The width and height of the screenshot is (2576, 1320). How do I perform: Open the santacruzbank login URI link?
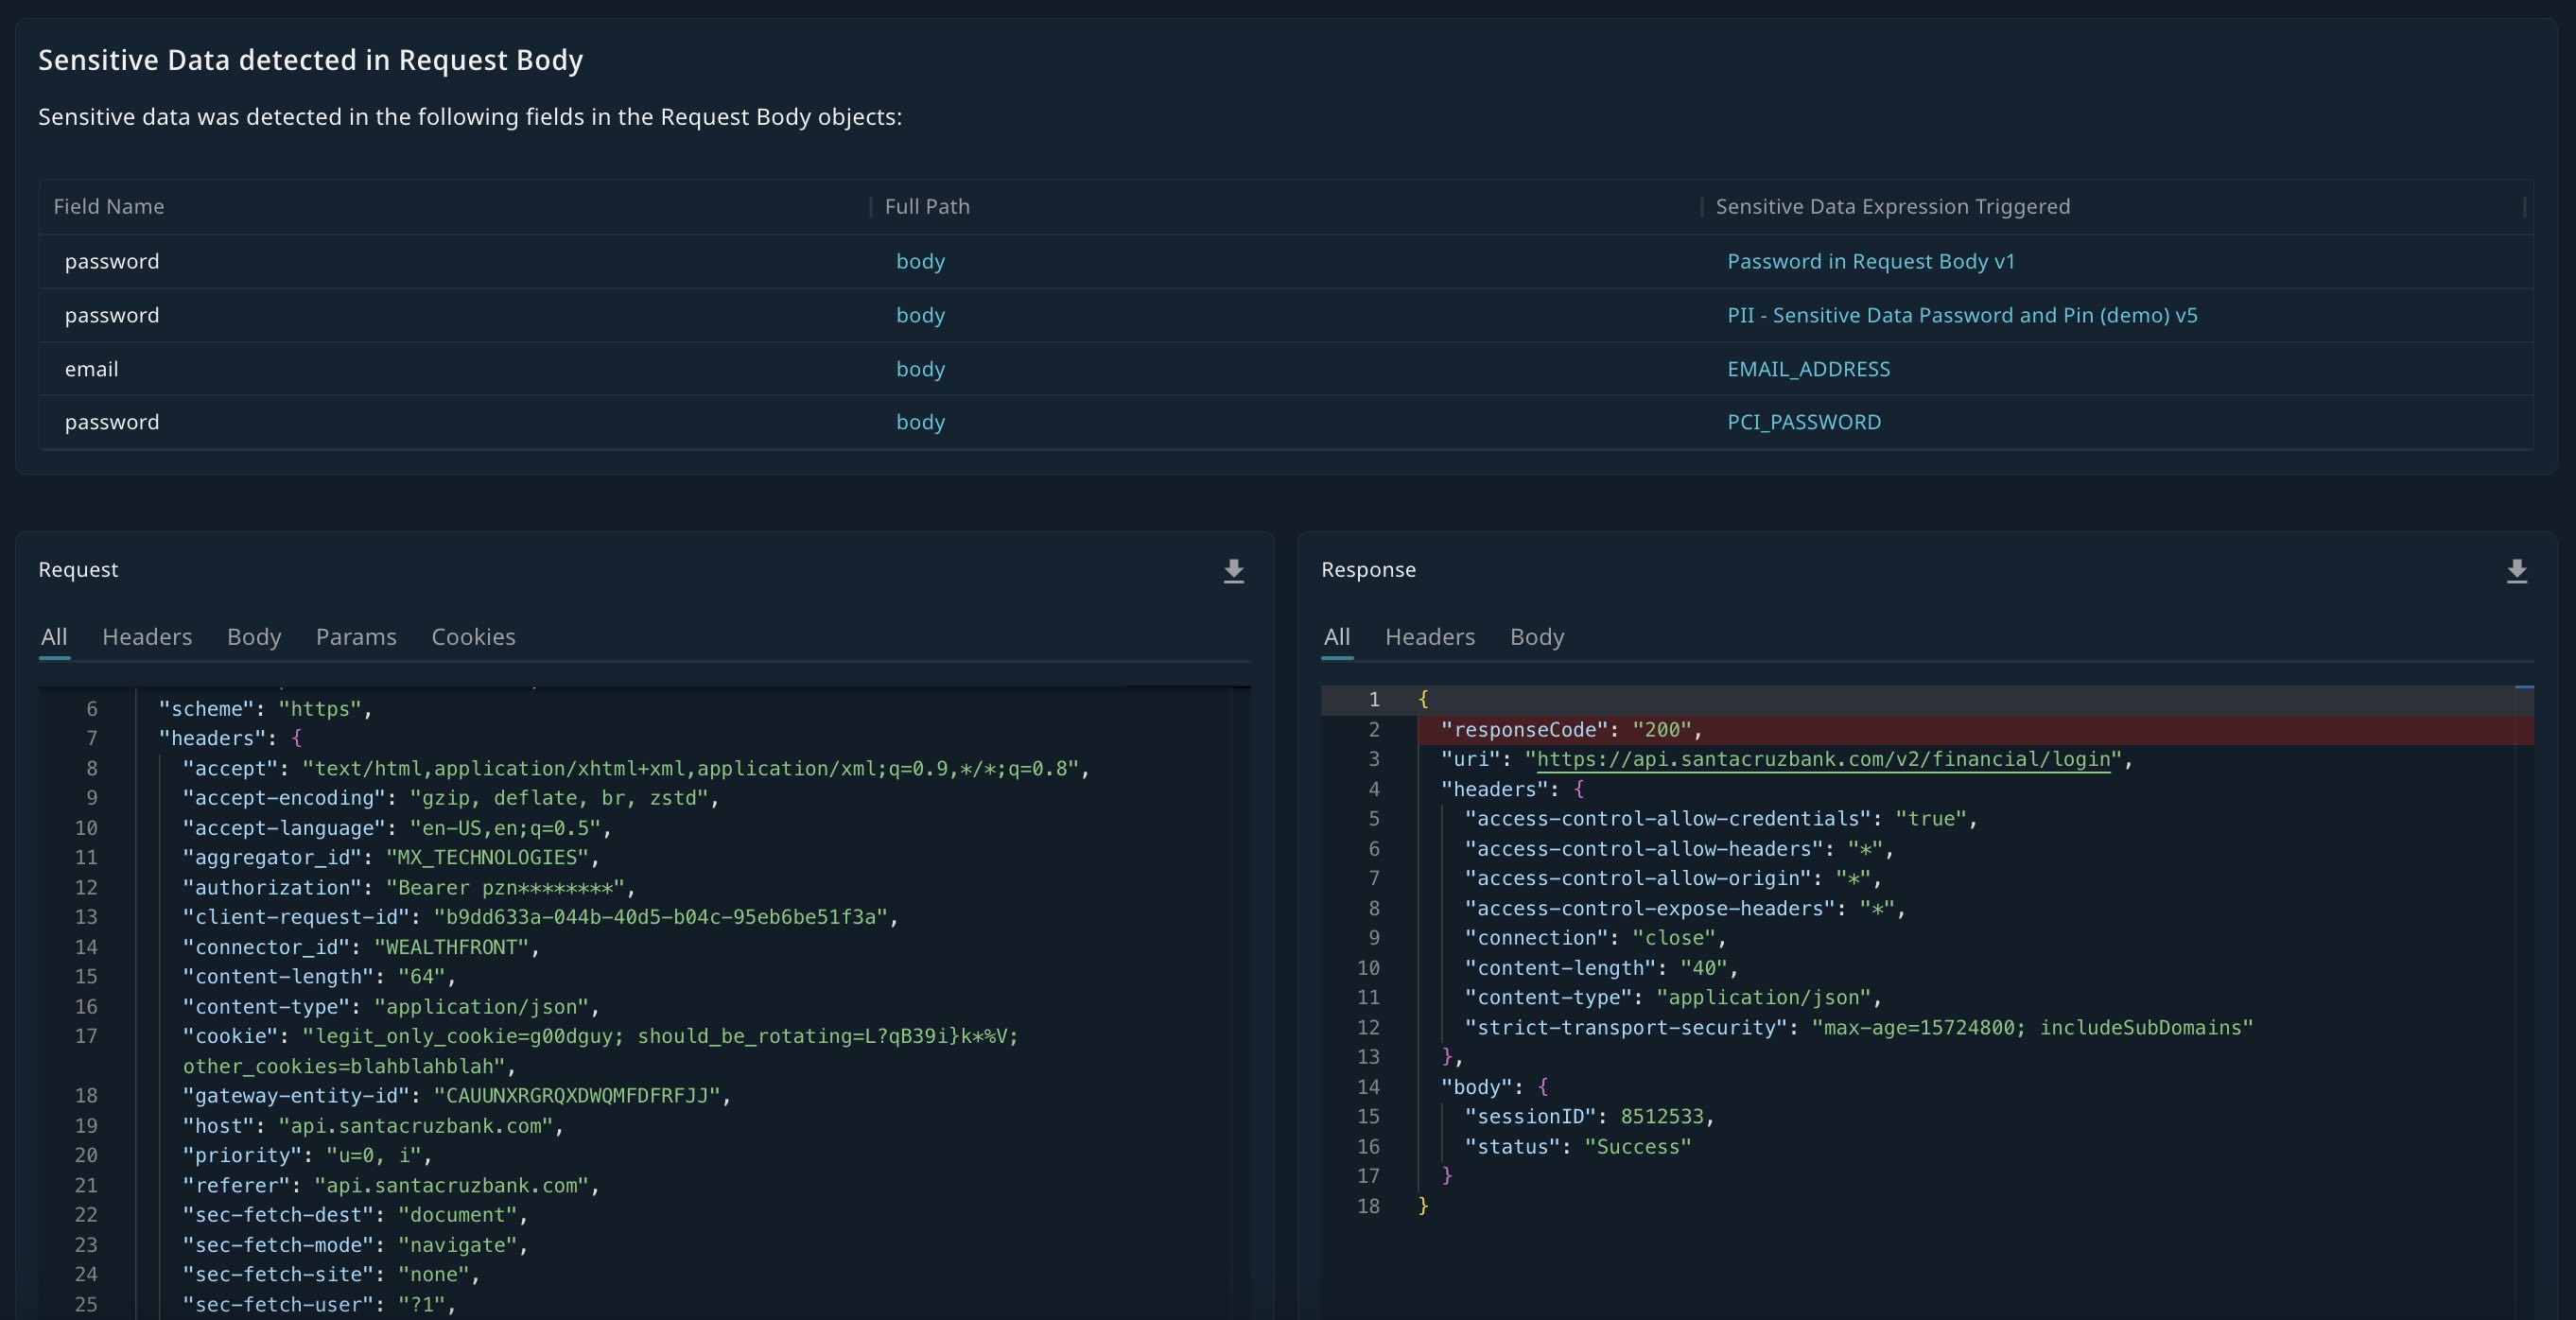[1823, 759]
